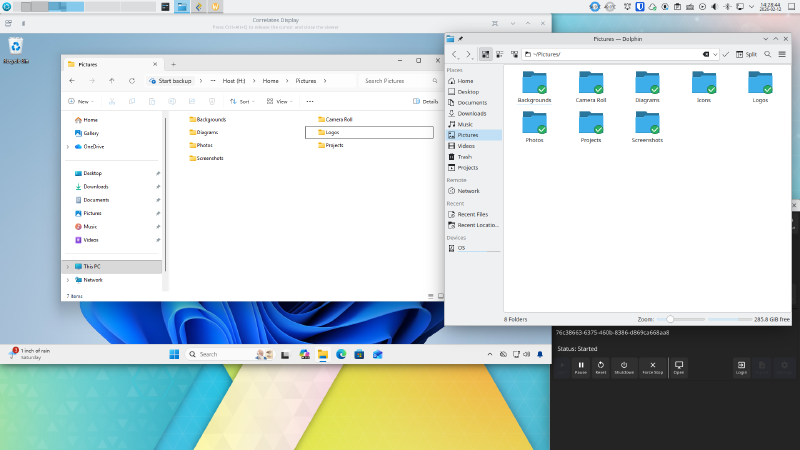Open New dropdown in Explorer toolbar
The image size is (800, 450).
point(81,102)
